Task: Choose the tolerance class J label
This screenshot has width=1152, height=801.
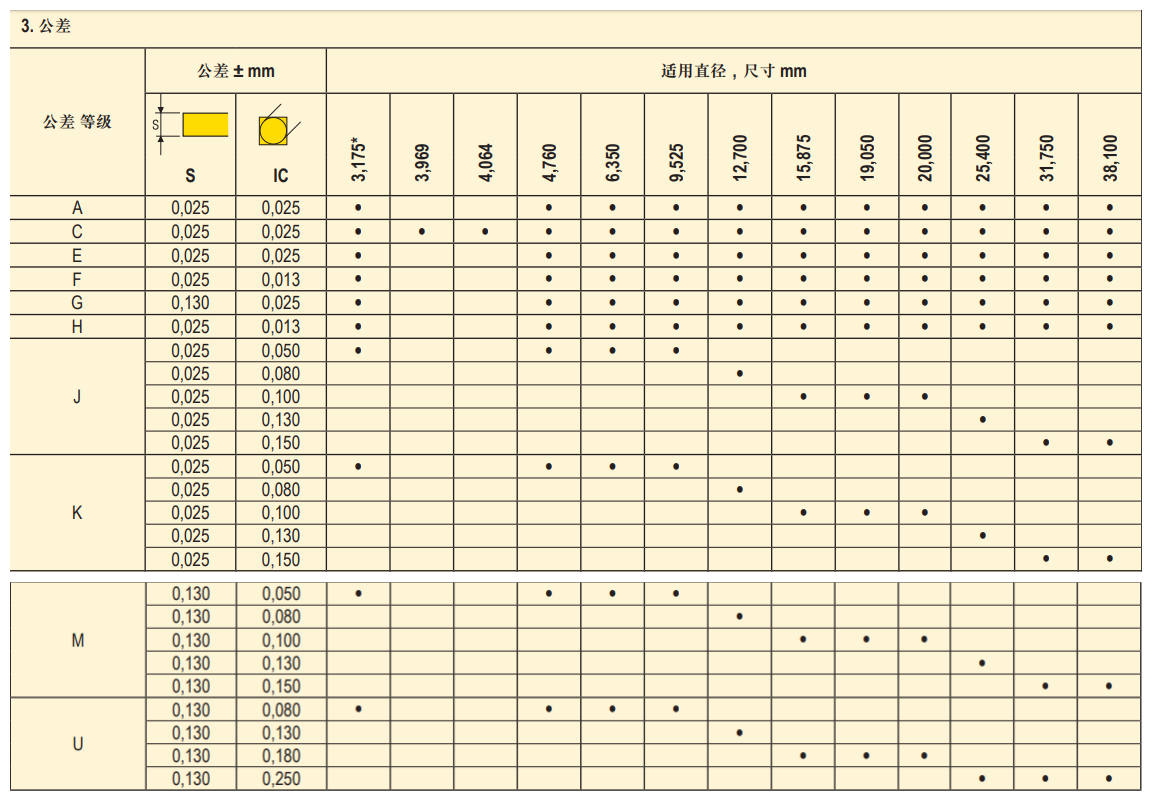Action: click(x=77, y=397)
